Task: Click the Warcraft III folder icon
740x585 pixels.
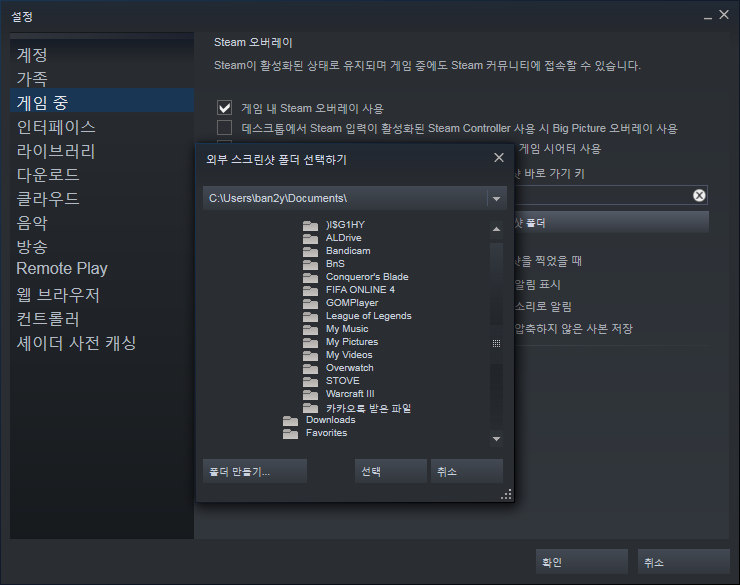Action: [310, 394]
